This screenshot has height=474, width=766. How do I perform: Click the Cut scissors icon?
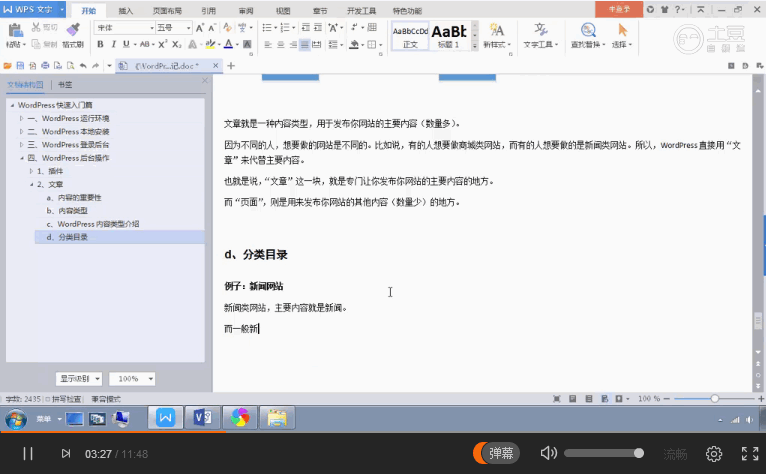[x=36, y=27]
